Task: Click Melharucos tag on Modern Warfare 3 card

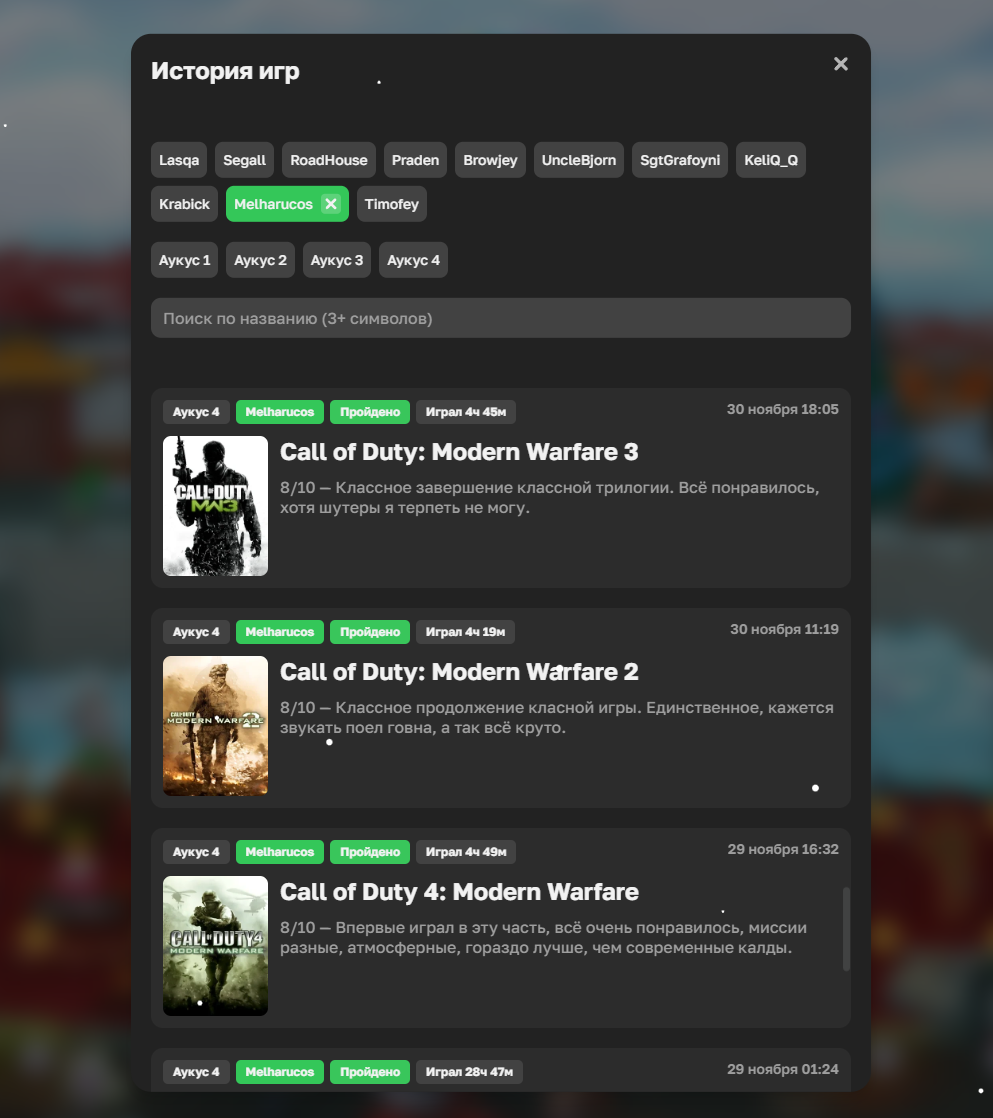Action: (x=279, y=412)
